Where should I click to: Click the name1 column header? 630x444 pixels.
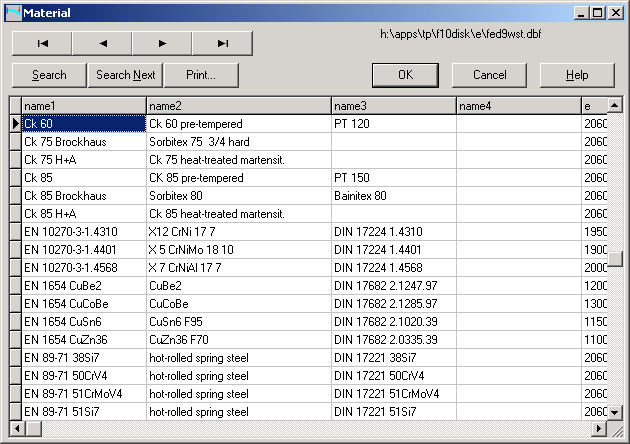[83, 105]
